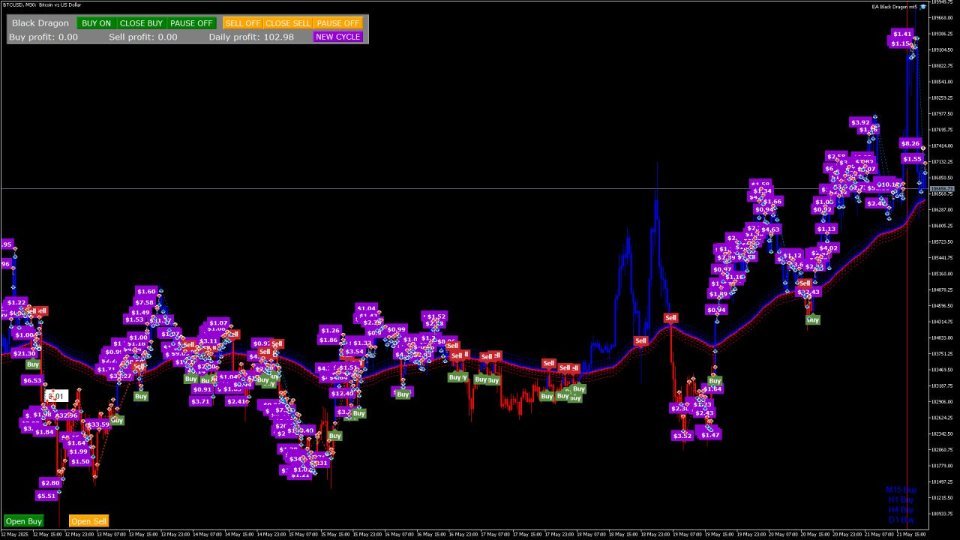Select the $1.60 profit label
Image resolution: width=960 pixels, height=540 pixels.
pyautogui.click(x=146, y=291)
